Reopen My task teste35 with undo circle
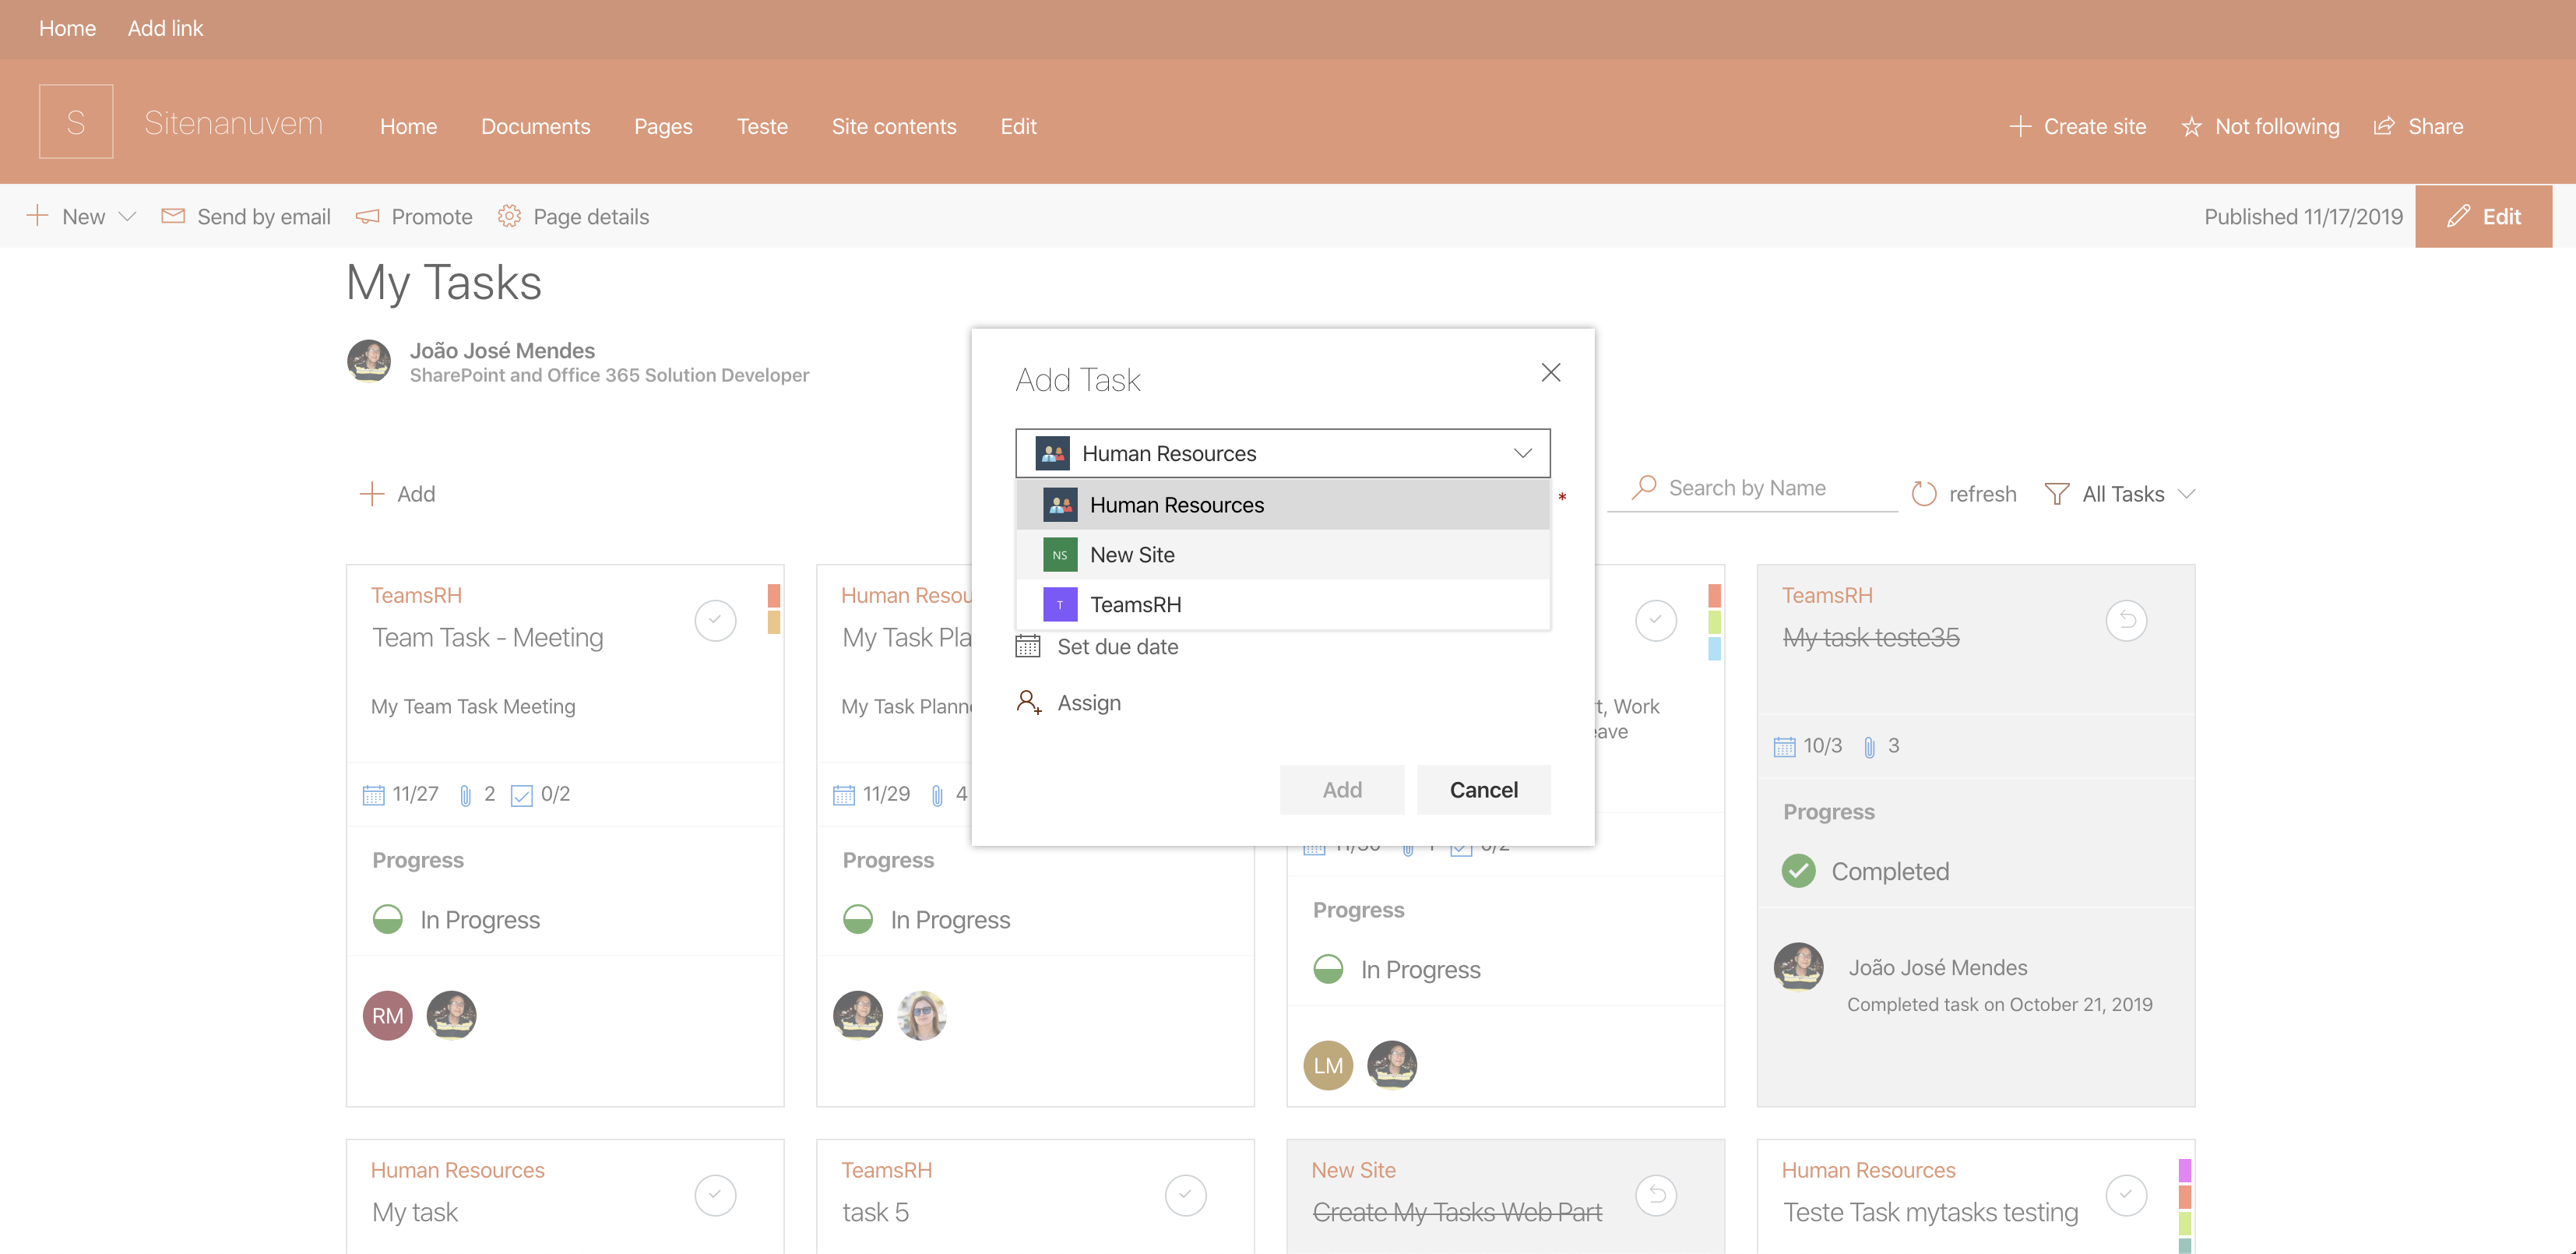 pyautogui.click(x=2126, y=620)
